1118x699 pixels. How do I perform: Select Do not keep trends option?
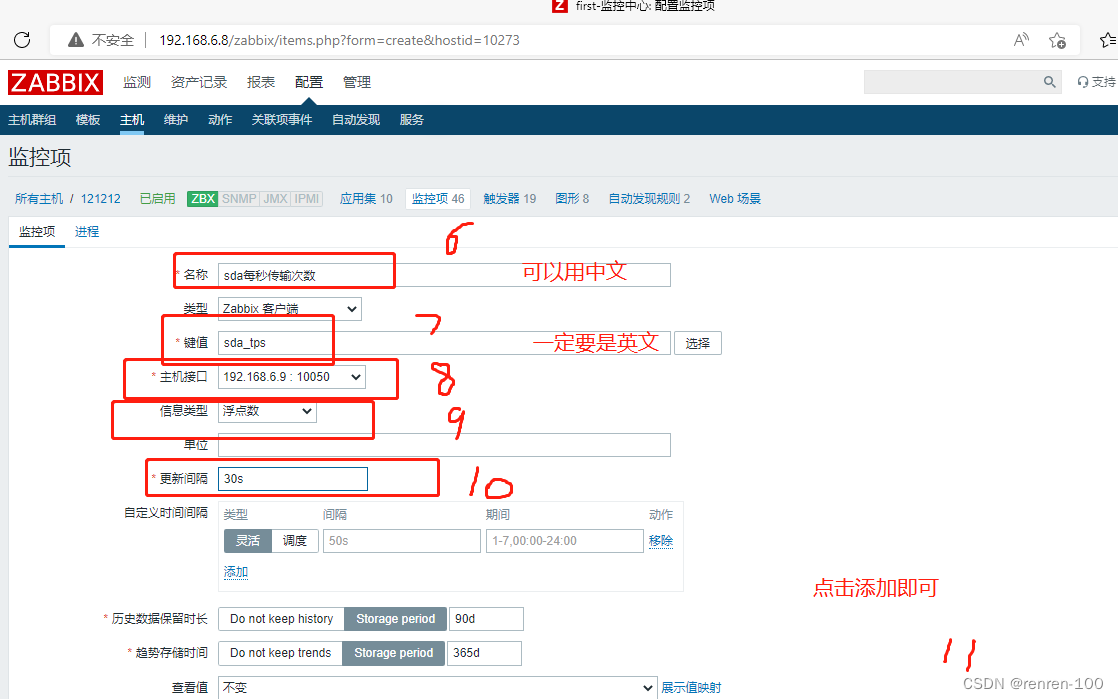280,653
